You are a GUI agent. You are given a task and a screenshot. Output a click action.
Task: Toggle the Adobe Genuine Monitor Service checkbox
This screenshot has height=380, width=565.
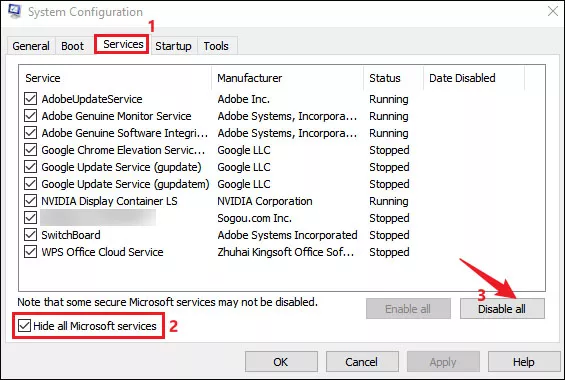pos(30,116)
